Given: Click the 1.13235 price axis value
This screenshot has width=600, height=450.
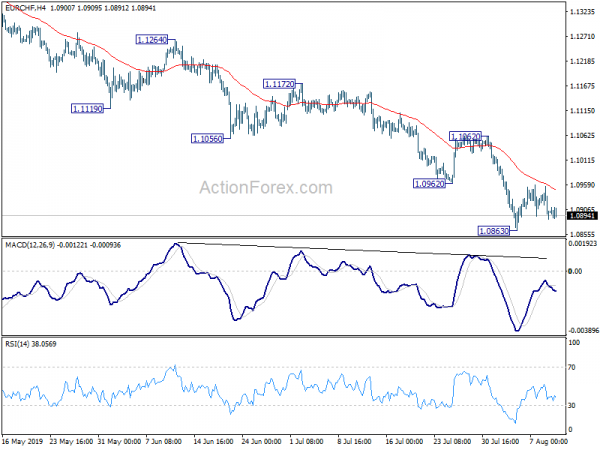Looking at the screenshot, I should [582, 12].
